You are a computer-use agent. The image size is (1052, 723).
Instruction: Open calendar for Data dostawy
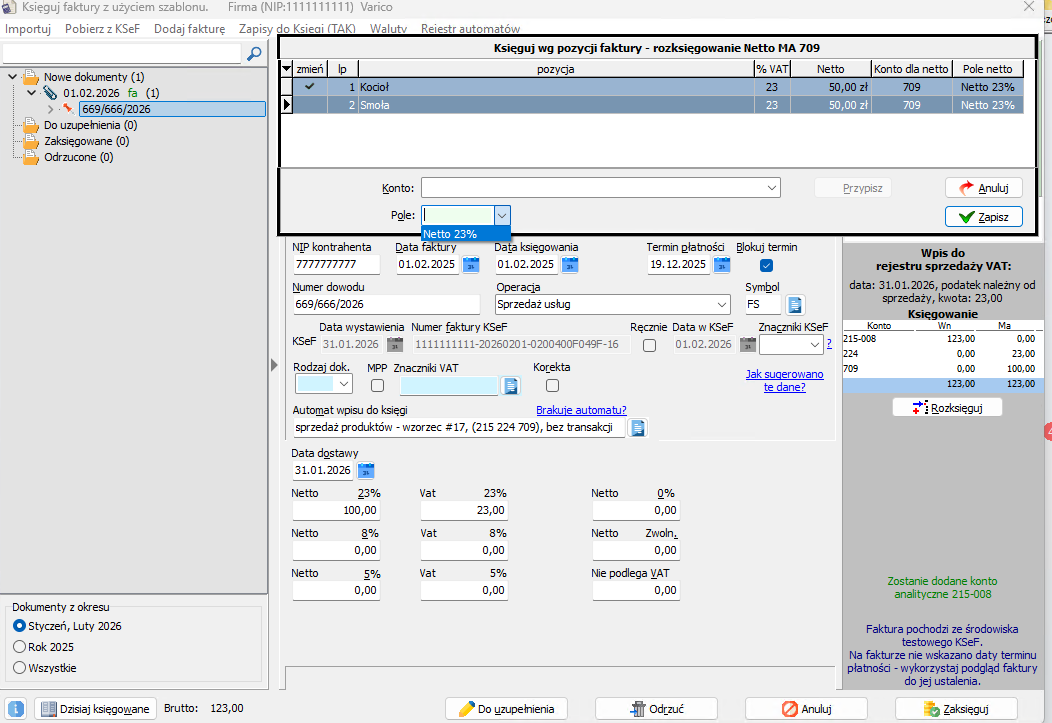(x=366, y=470)
